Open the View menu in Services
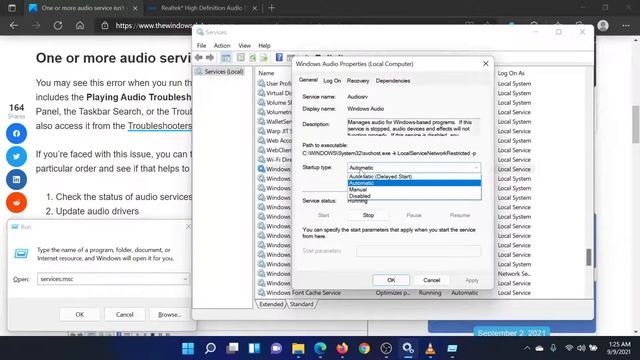 244,46
